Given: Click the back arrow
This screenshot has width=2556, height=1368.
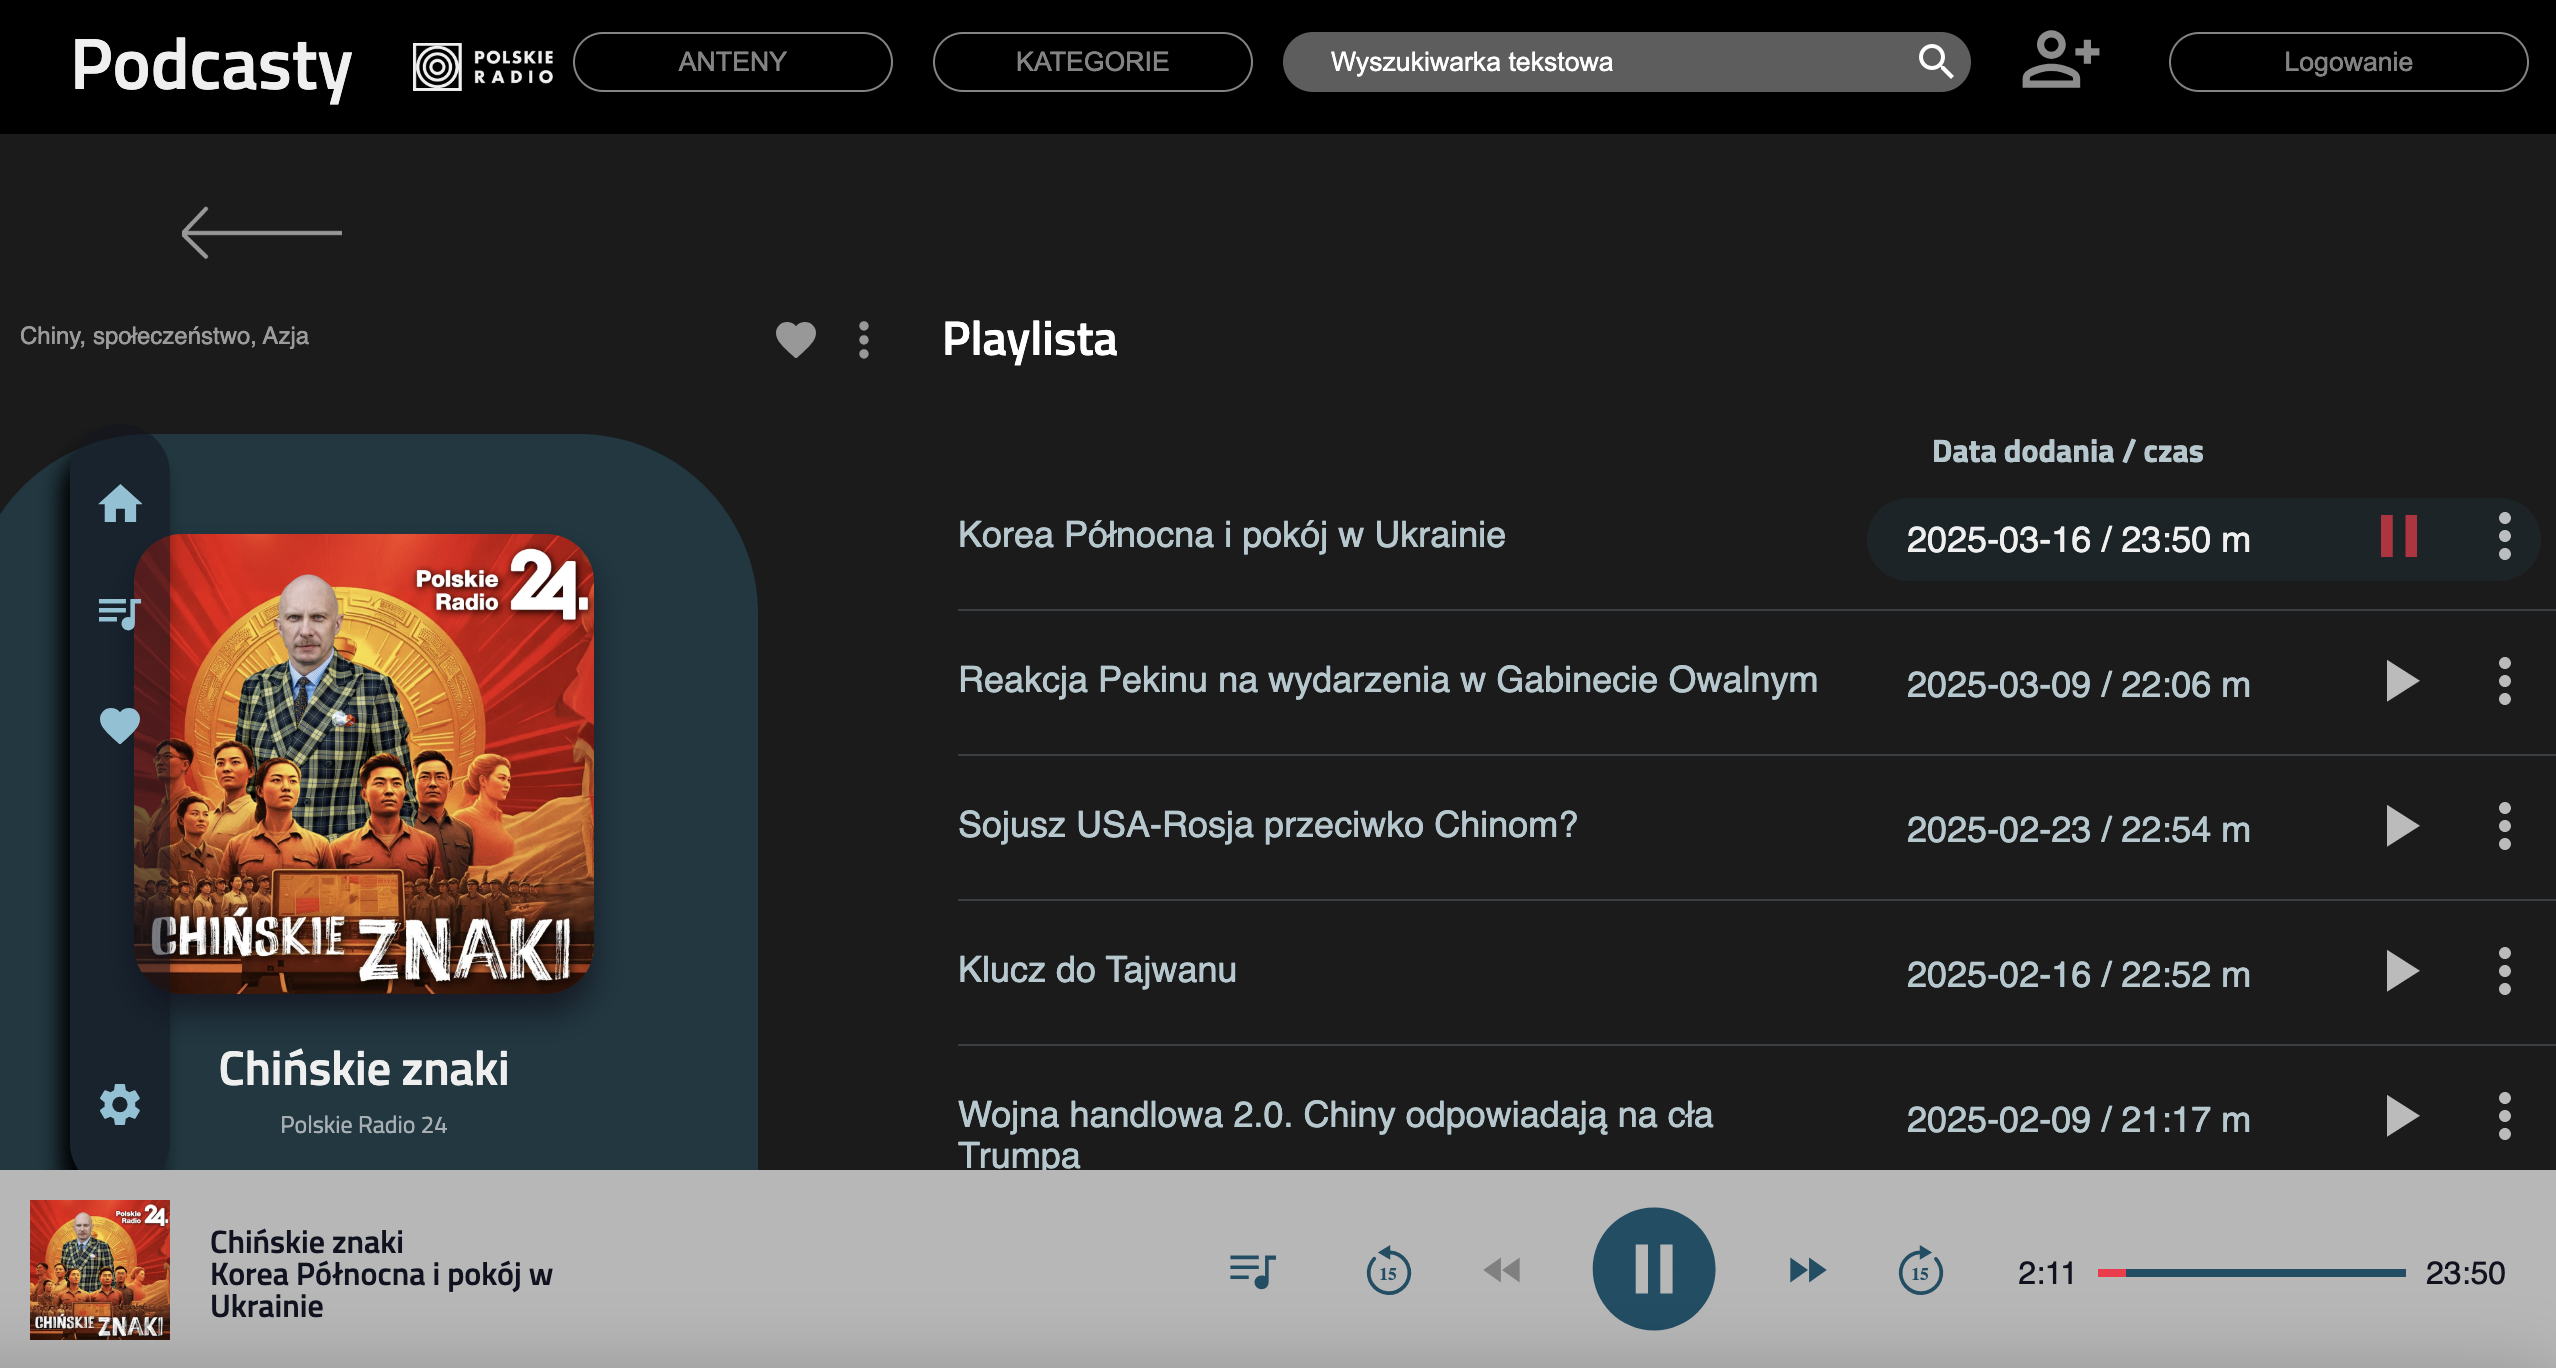Looking at the screenshot, I should pos(262,232).
